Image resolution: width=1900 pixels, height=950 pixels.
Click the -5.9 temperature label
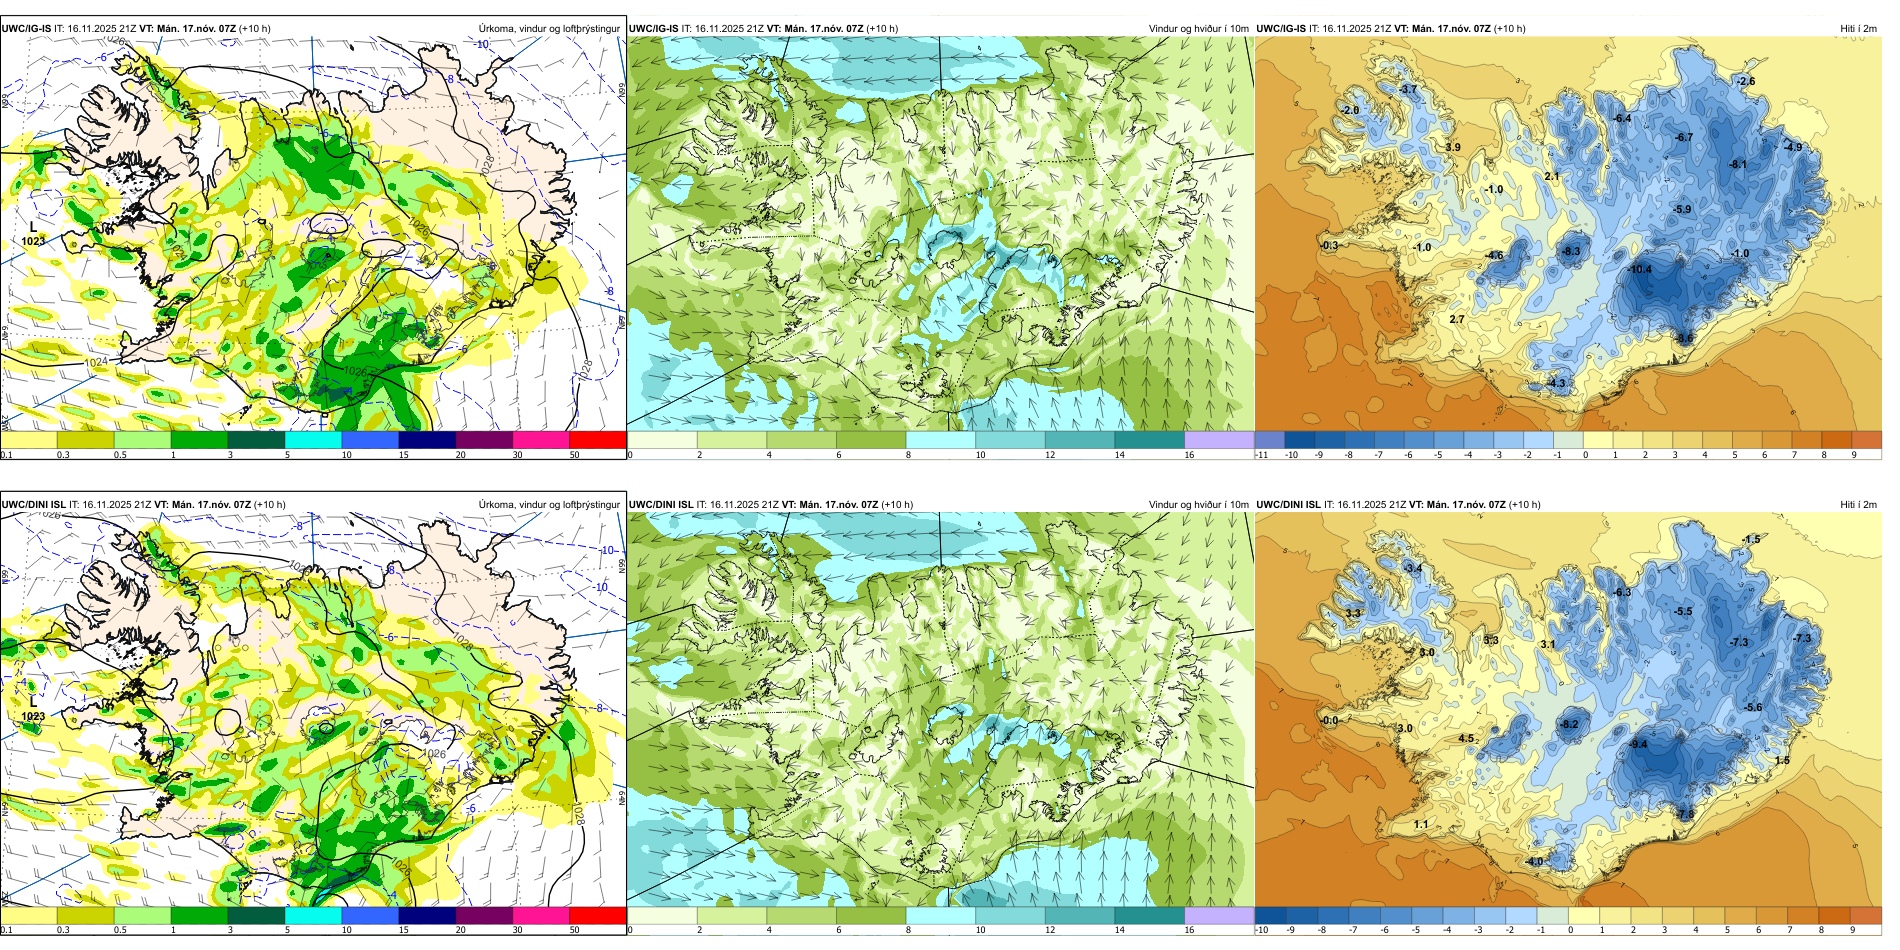click(1683, 209)
